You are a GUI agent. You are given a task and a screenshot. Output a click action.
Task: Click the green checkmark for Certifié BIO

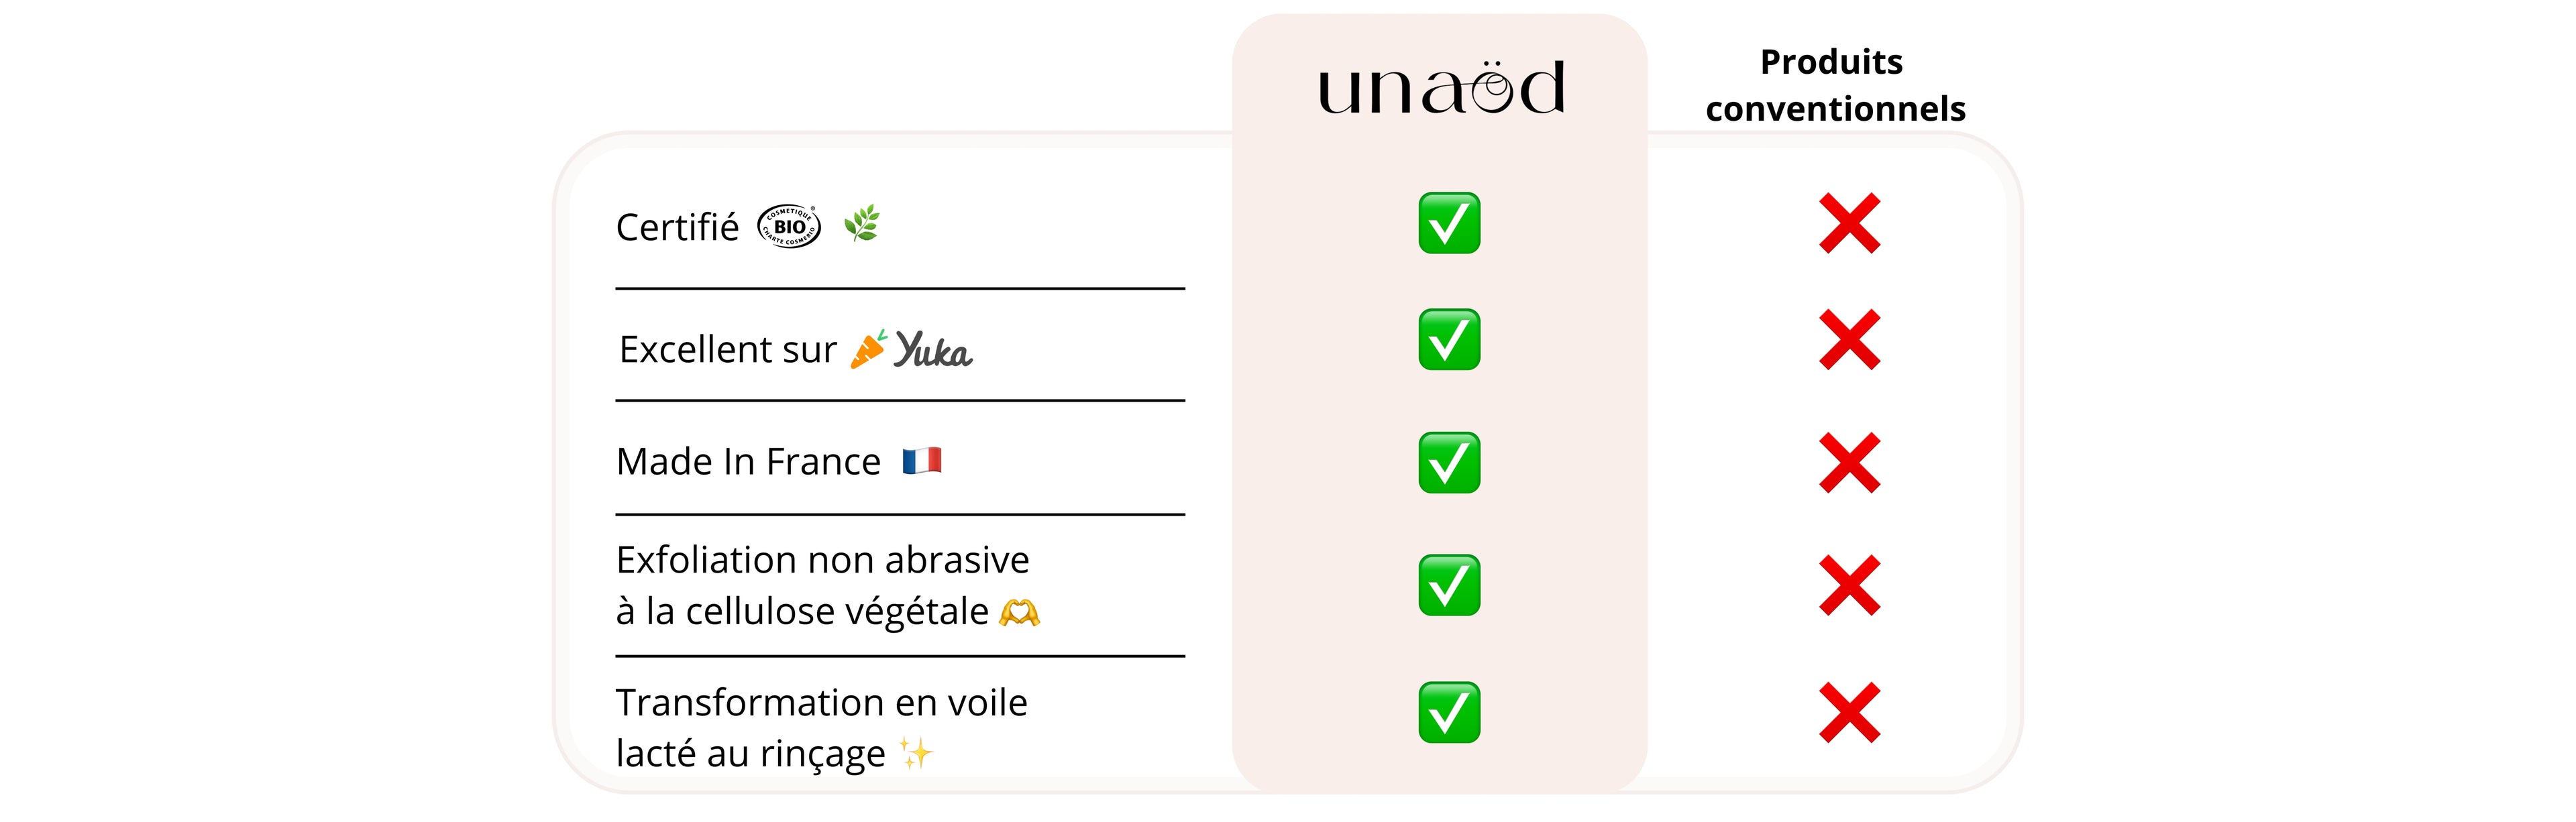tap(1449, 223)
